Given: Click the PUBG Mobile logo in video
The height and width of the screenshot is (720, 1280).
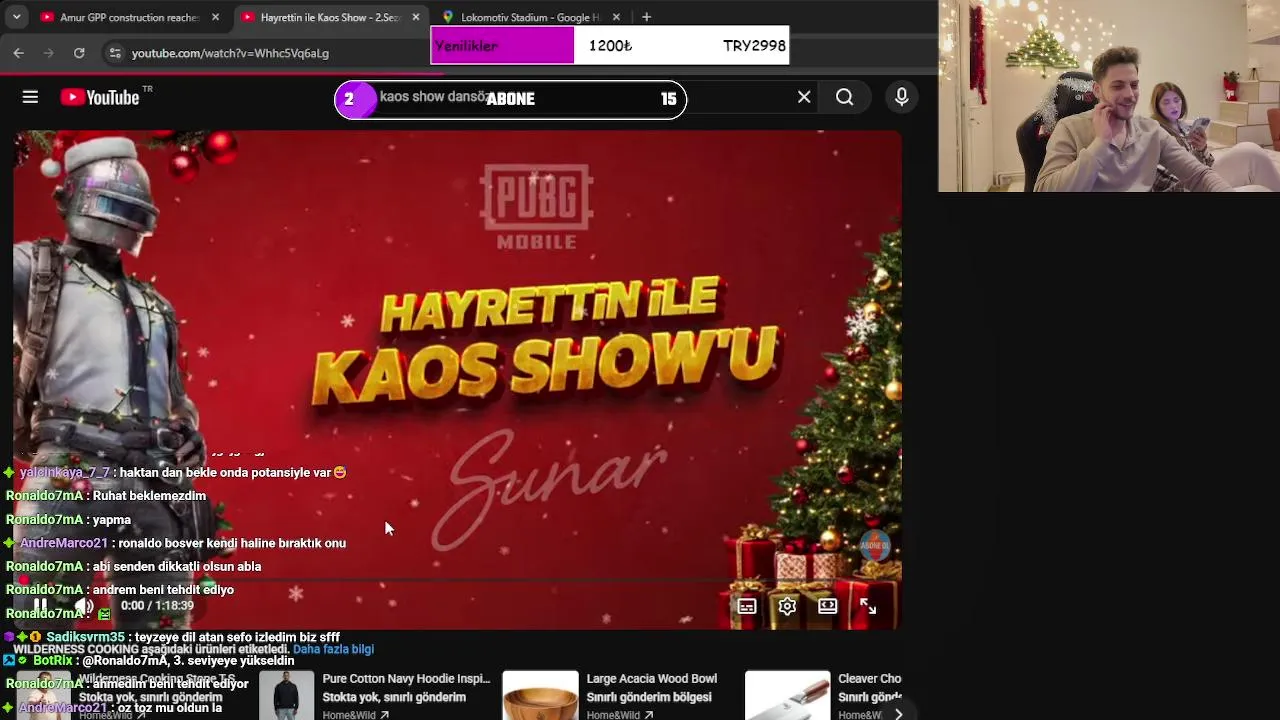Looking at the screenshot, I should 537,208.
